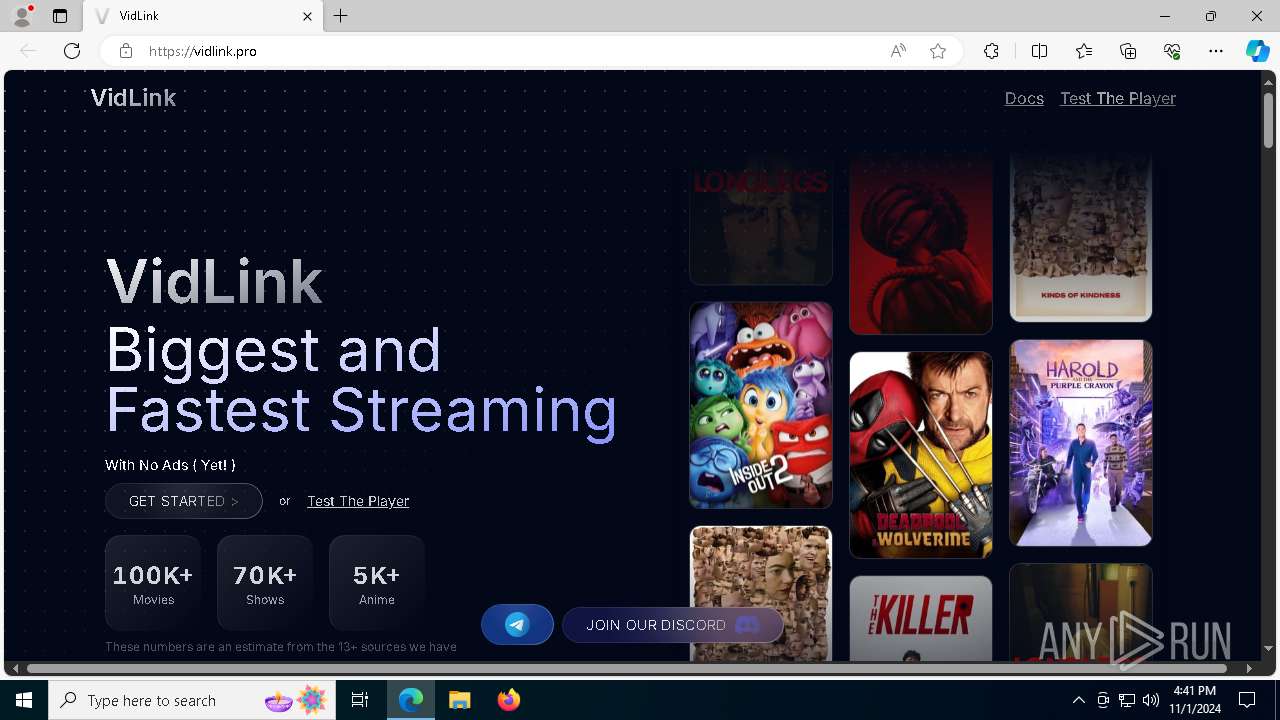Open the faces collage poster at bottom
Viewport: 1280px width, 720px height.
tap(761, 594)
